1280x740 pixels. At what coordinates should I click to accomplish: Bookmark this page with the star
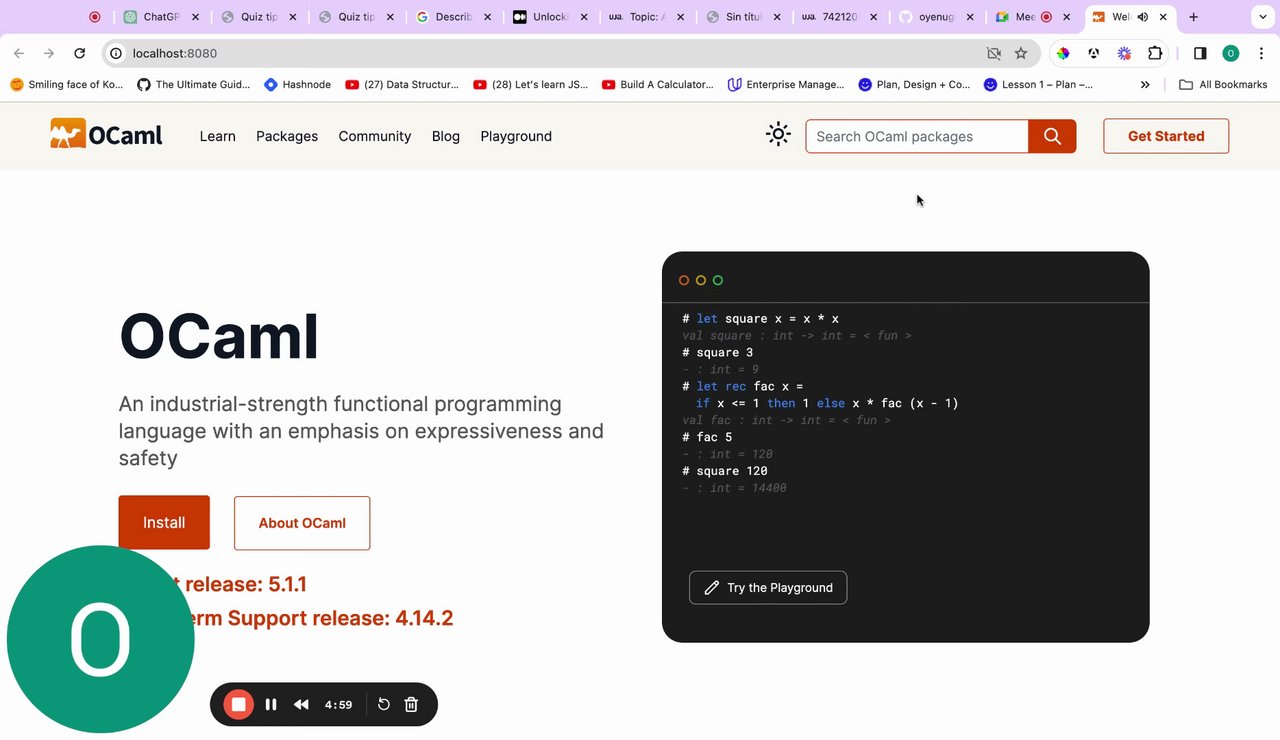point(1021,53)
